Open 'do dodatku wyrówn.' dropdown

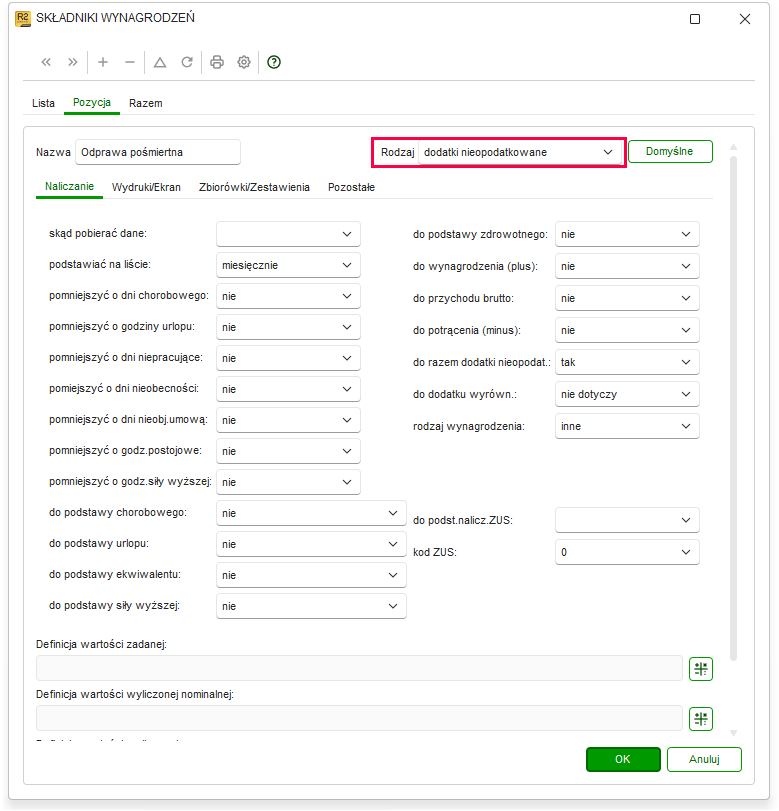pyautogui.click(x=627, y=394)
